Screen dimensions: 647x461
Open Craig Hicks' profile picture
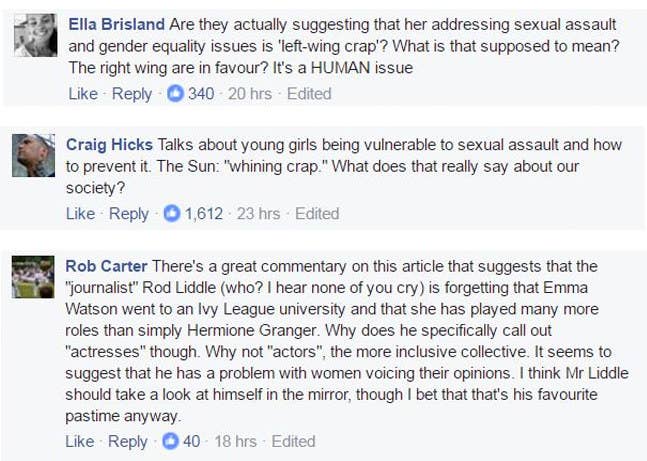pos(33,156)
